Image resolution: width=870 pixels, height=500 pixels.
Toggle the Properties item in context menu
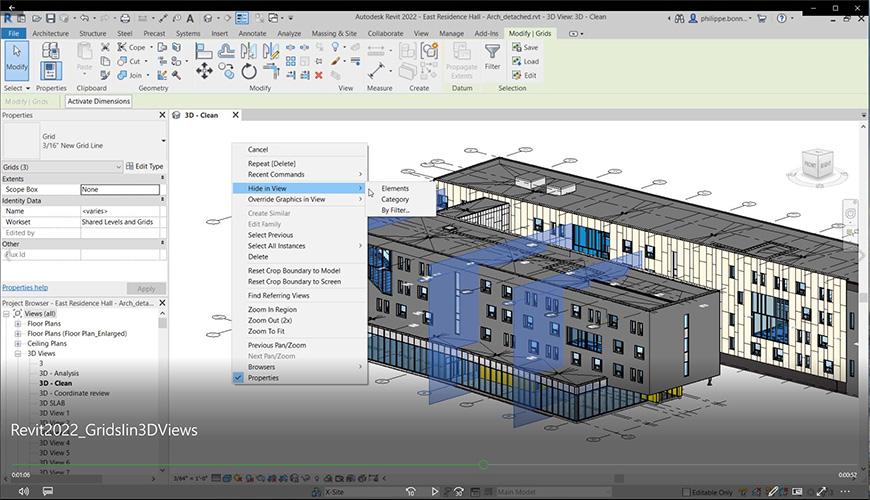point(300,378)
